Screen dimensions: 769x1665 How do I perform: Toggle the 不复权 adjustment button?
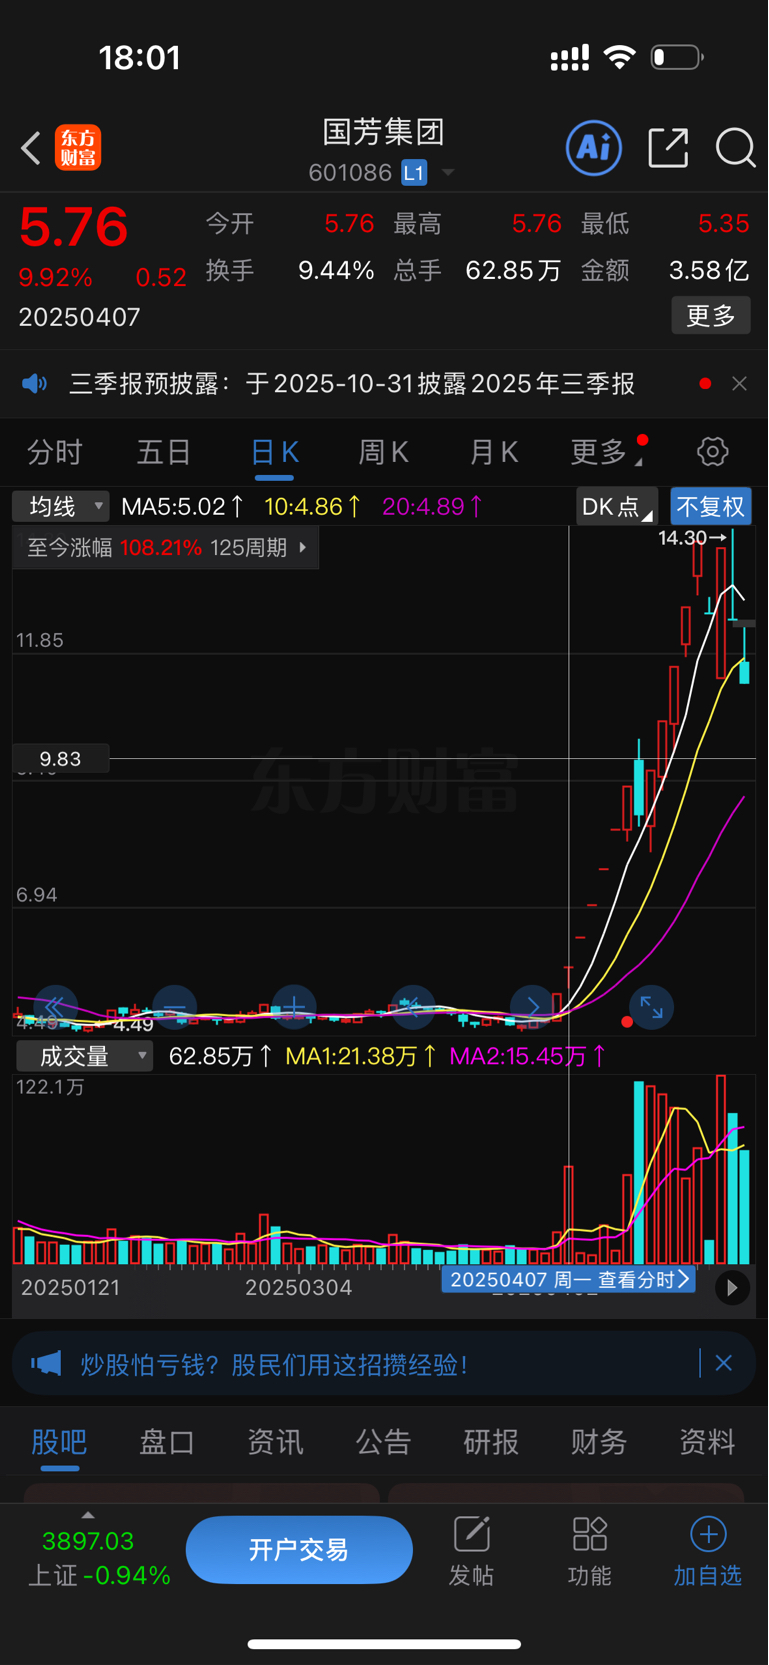711,507
